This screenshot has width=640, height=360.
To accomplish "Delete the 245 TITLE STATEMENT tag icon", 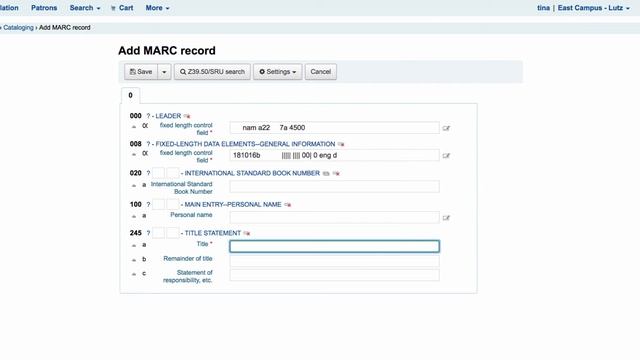I will tap(247, 233).
